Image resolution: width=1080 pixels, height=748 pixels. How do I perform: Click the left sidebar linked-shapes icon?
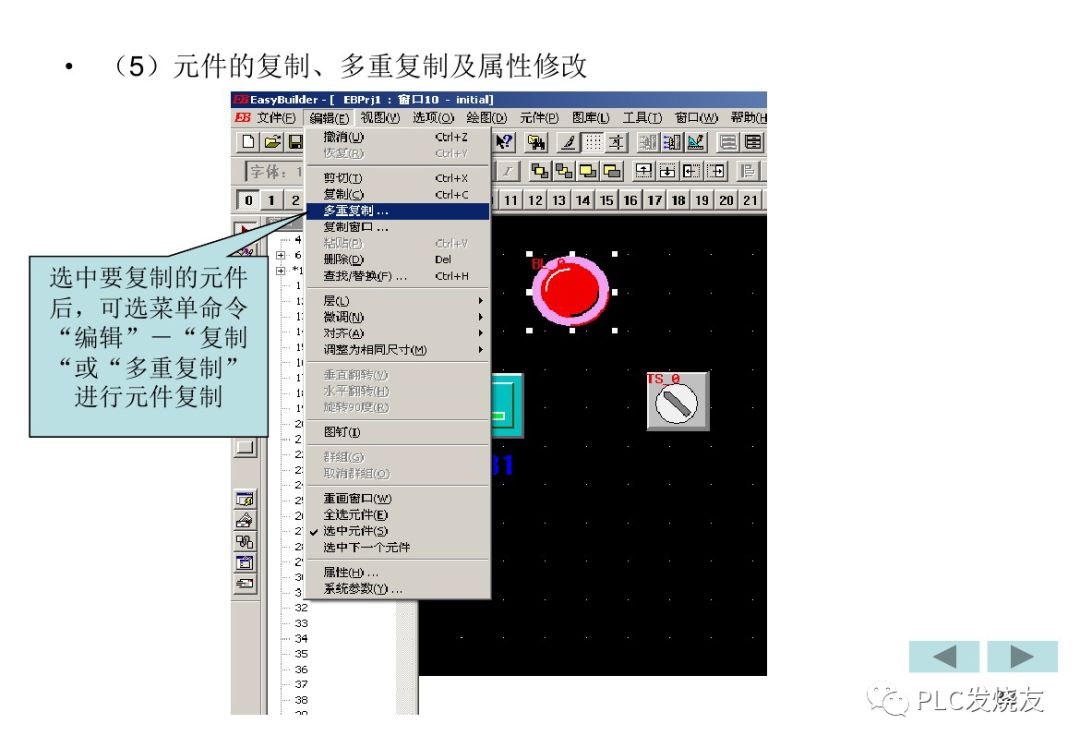[x=245, y=541]
